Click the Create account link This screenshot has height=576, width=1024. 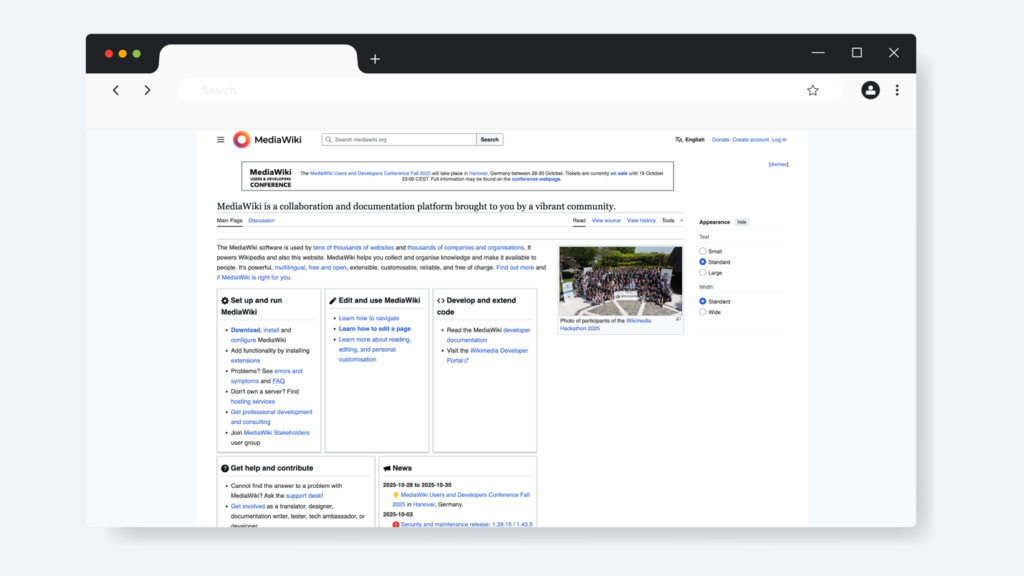pyautogui.click(x=750, y=140)
